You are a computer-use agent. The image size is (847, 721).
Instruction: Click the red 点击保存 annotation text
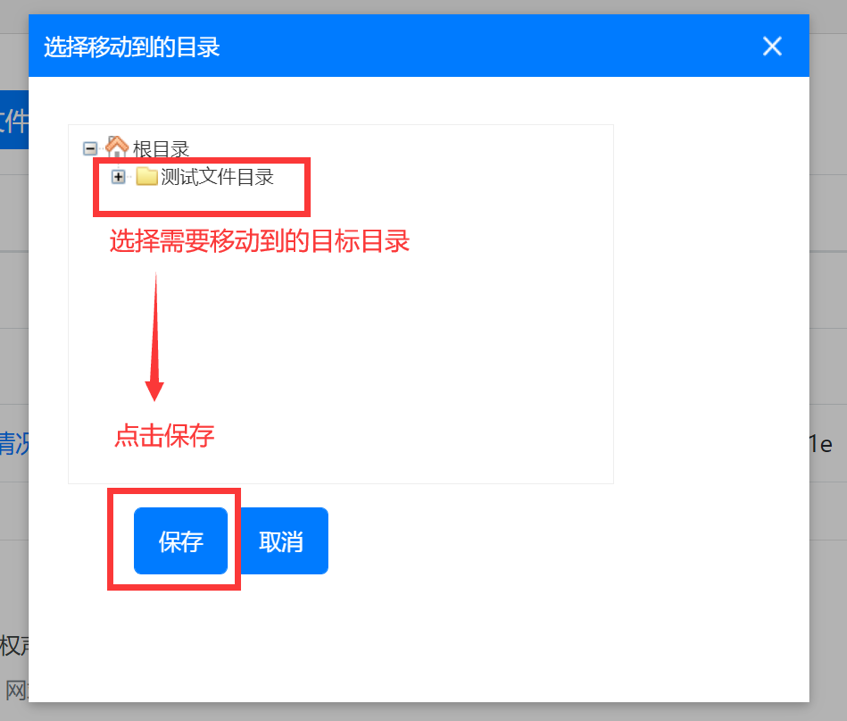tap(164, 436)
